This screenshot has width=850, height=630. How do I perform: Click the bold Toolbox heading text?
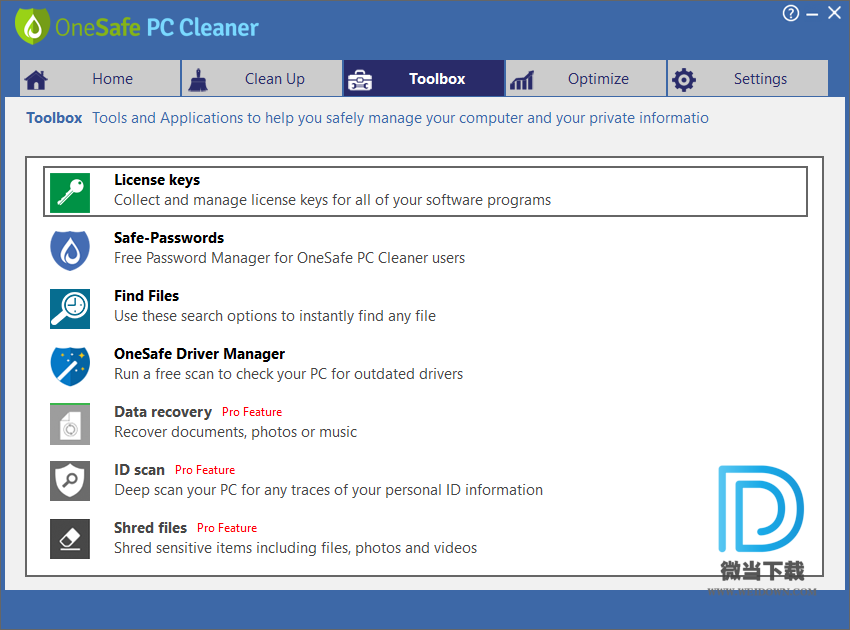click(54, 118)
